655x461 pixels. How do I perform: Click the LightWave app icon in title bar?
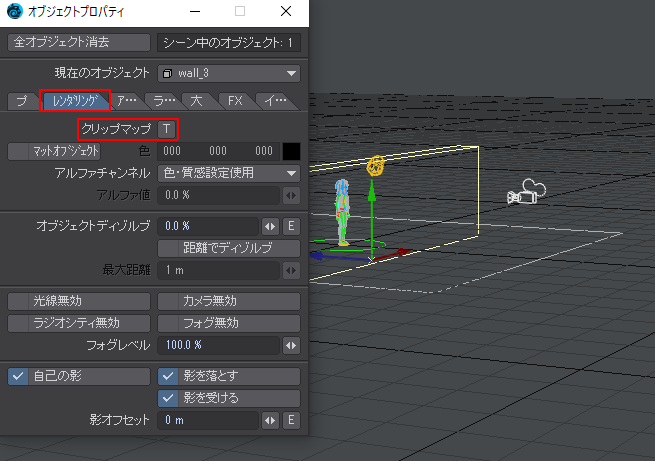pyautogui.click(x=15, y=11)
